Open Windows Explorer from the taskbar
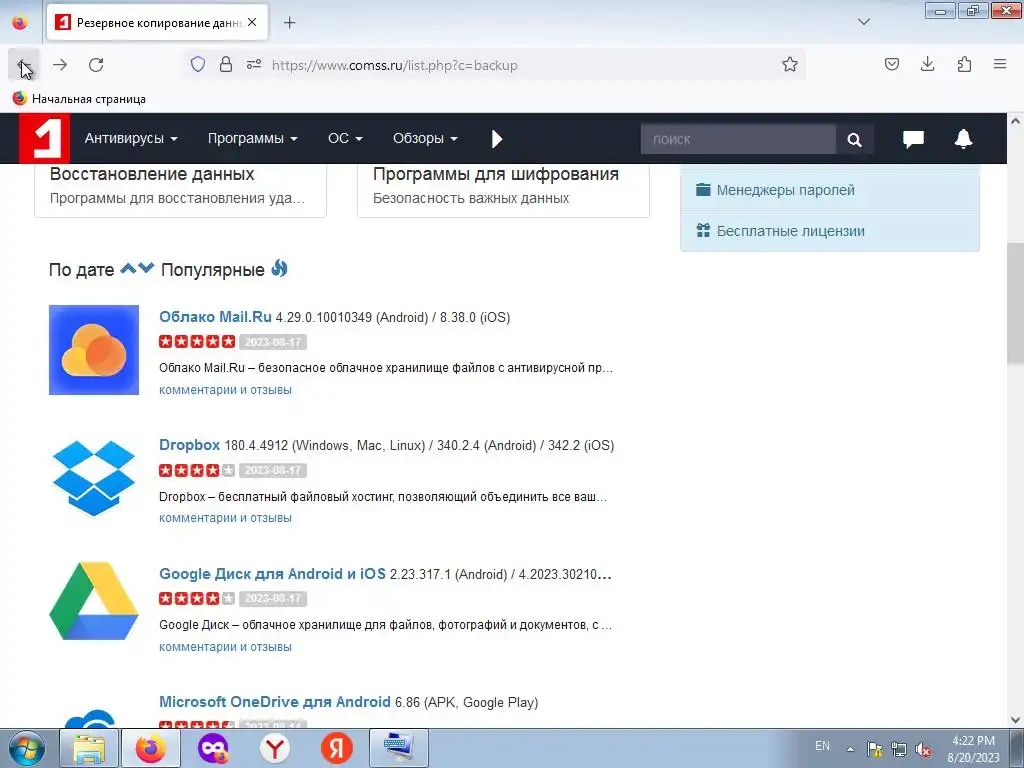 pyautogui.click(x=89, y=748)
